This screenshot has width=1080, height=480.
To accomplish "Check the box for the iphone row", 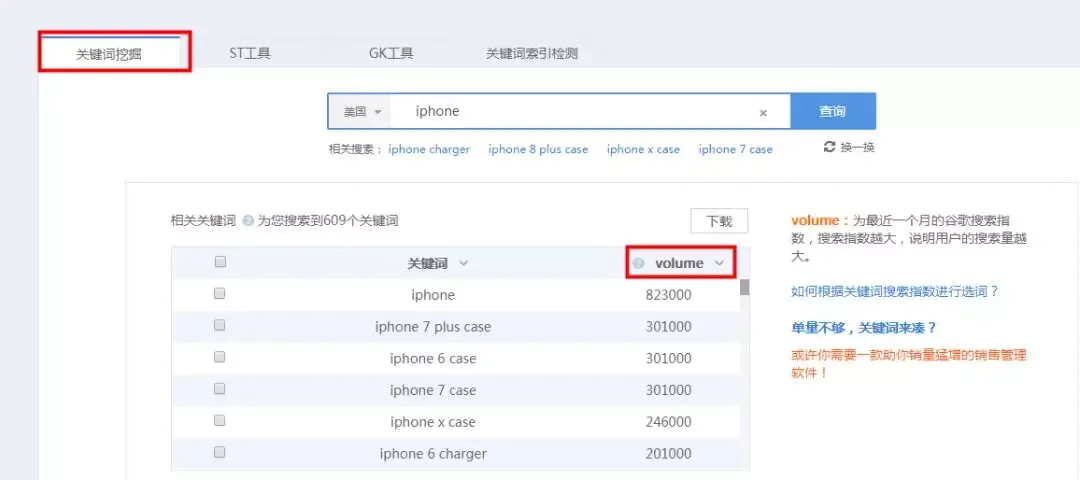I will pyautogui.click(x=220, y=293).
